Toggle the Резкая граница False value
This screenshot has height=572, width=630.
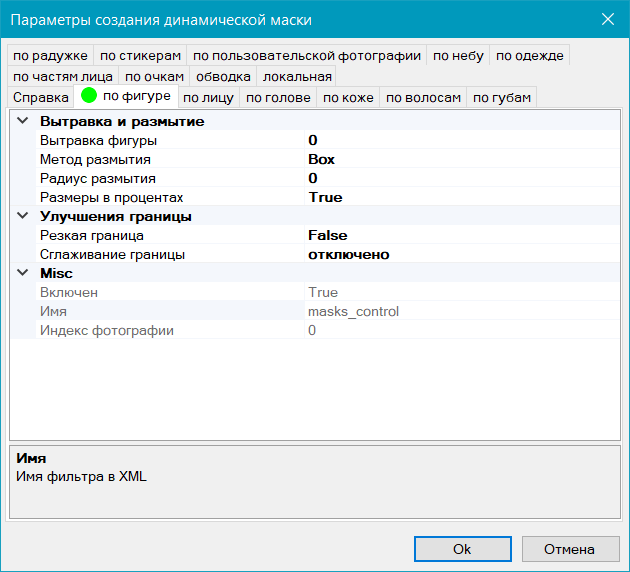pyautogui.click(x=327, y=236)
